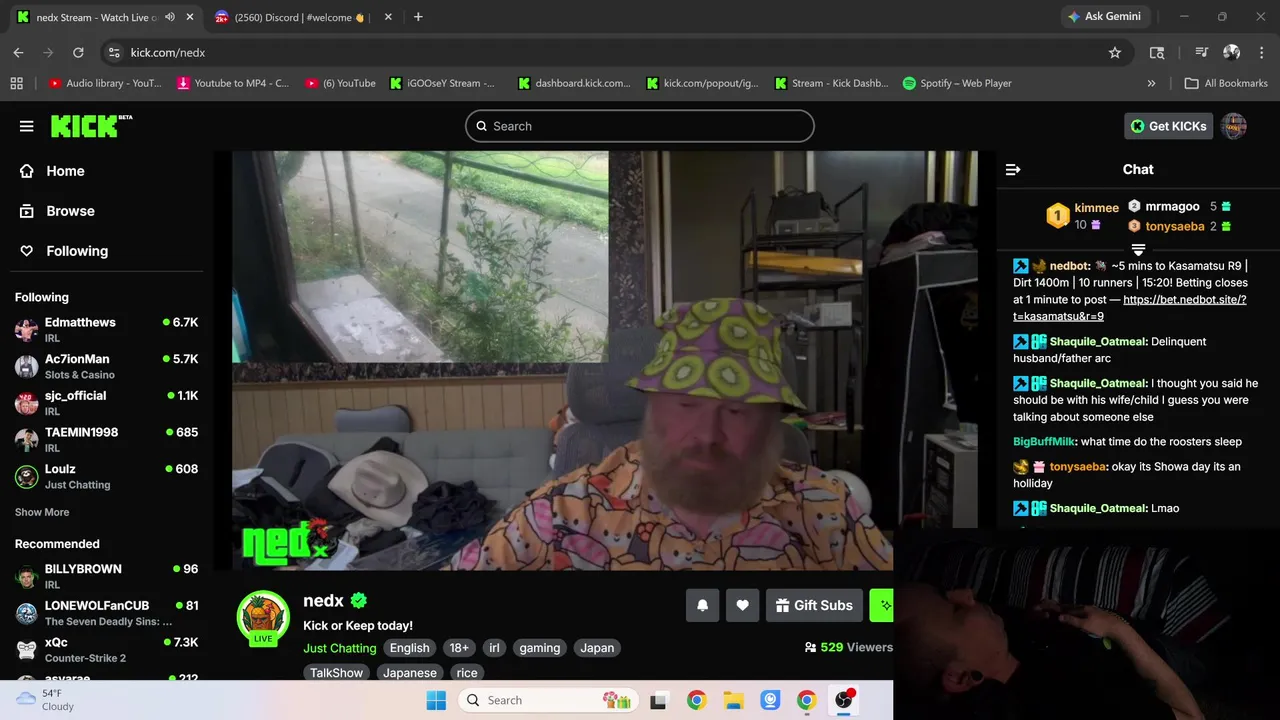Screen dimensions: 1280x720
Task: Open sjc_official channel in Following list
Action: 106,402
